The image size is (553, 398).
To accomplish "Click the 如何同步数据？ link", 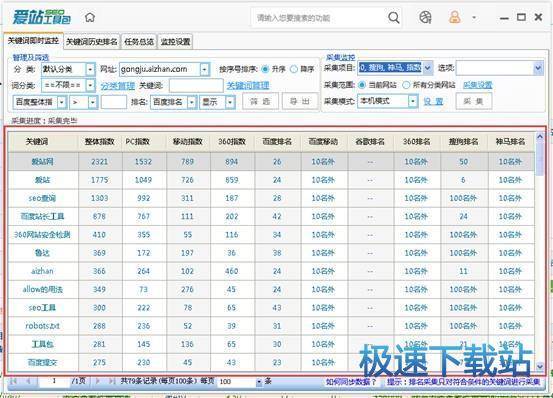I will click(351, 382).
